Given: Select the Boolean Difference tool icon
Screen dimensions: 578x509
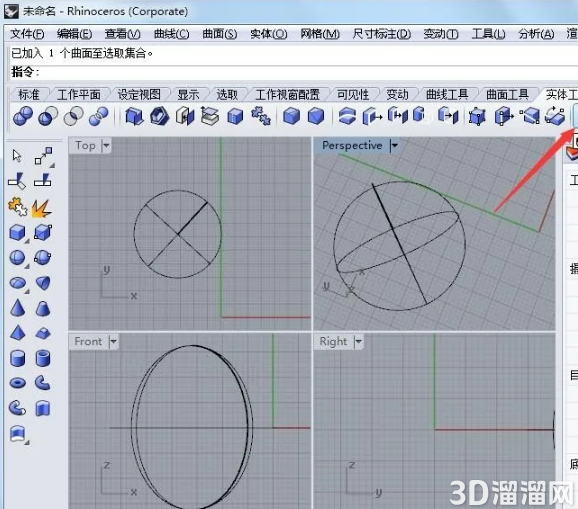Looking at the screenshot, I should (48, 116).
